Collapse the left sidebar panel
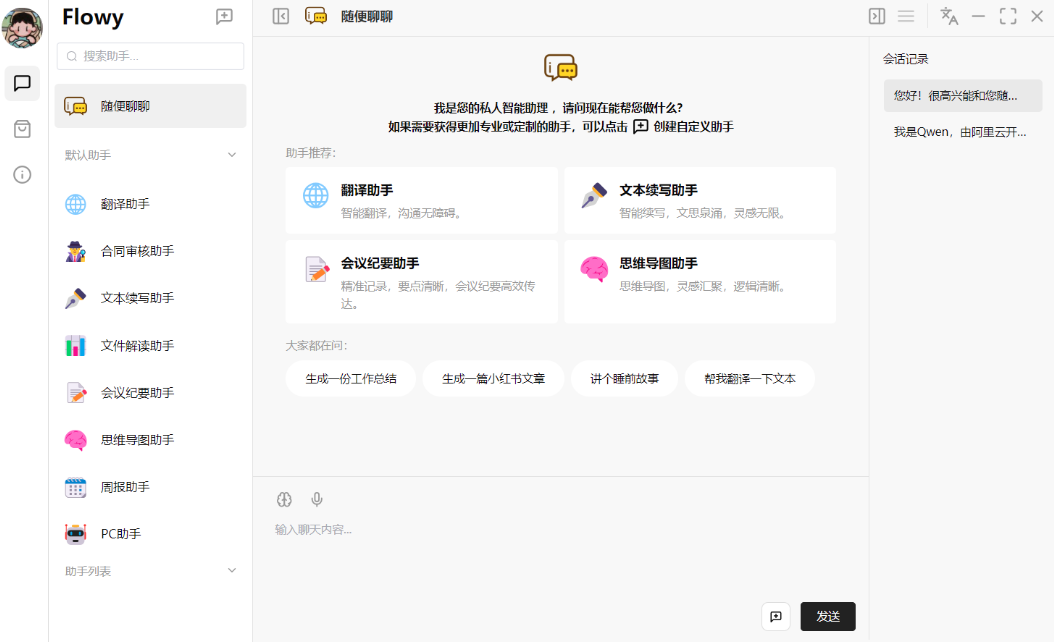The width and height of the screenshot is (1054, 642). 281,16
